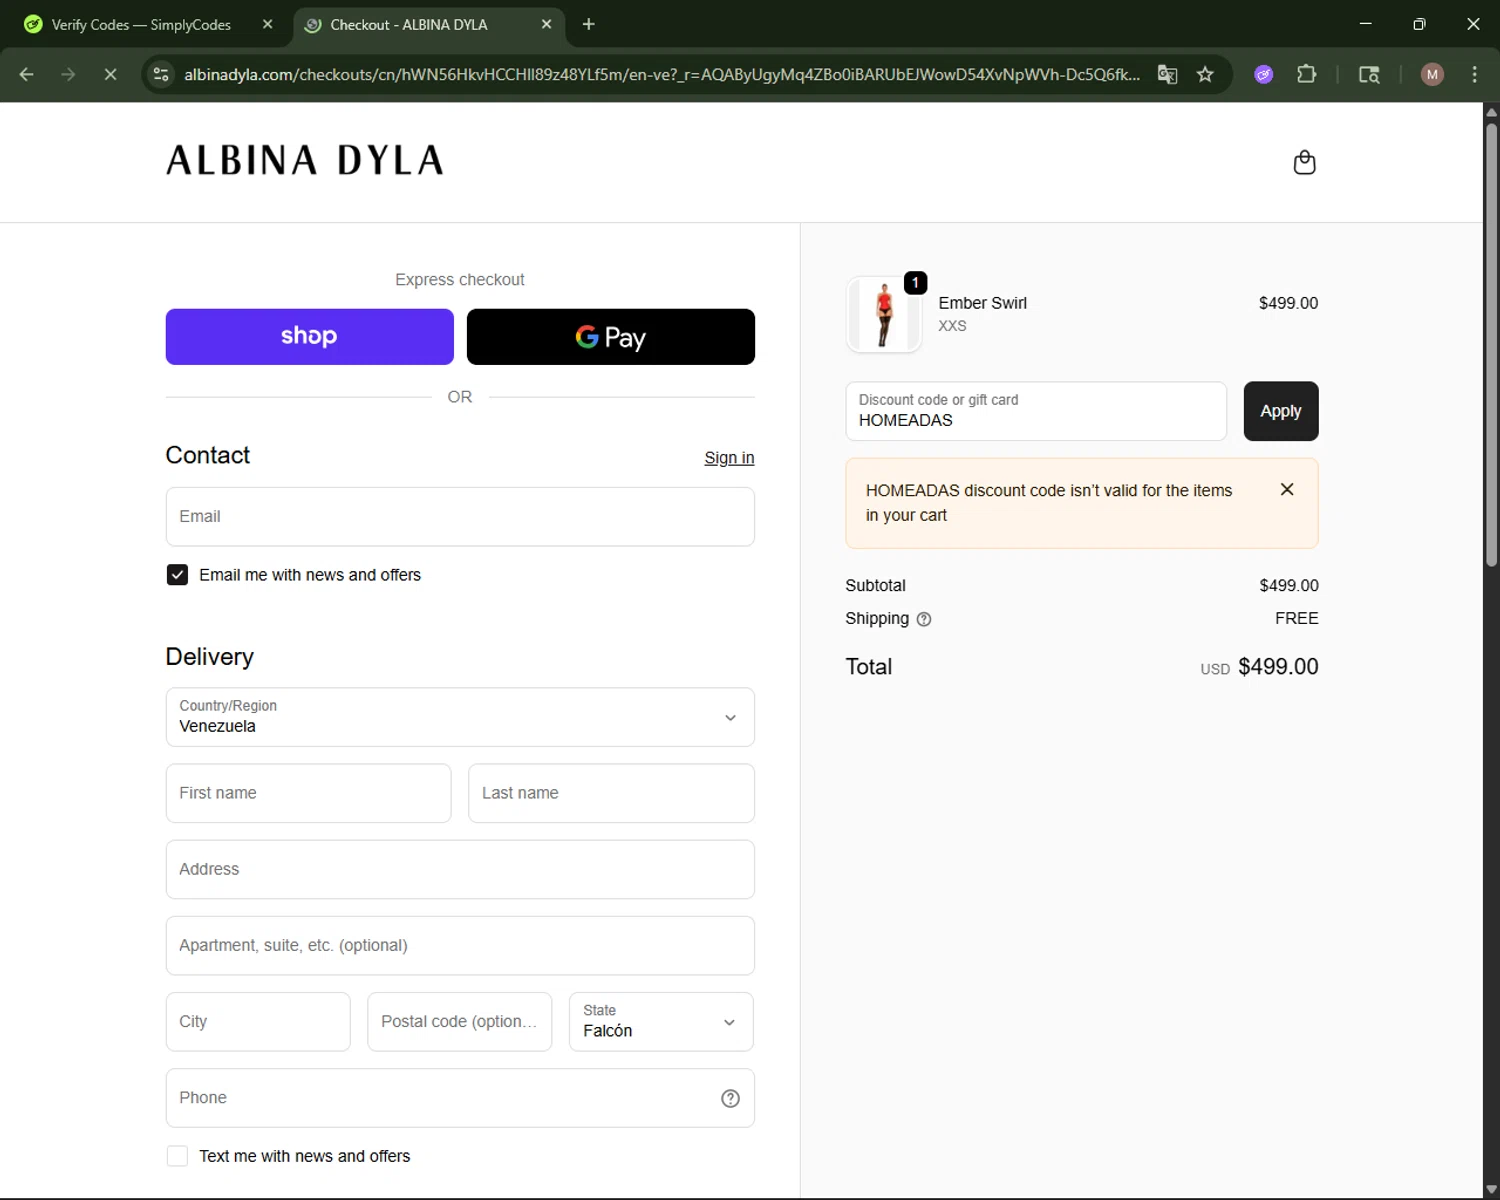Apply the discount code
The image size is (1500, 1200).
1281,411
